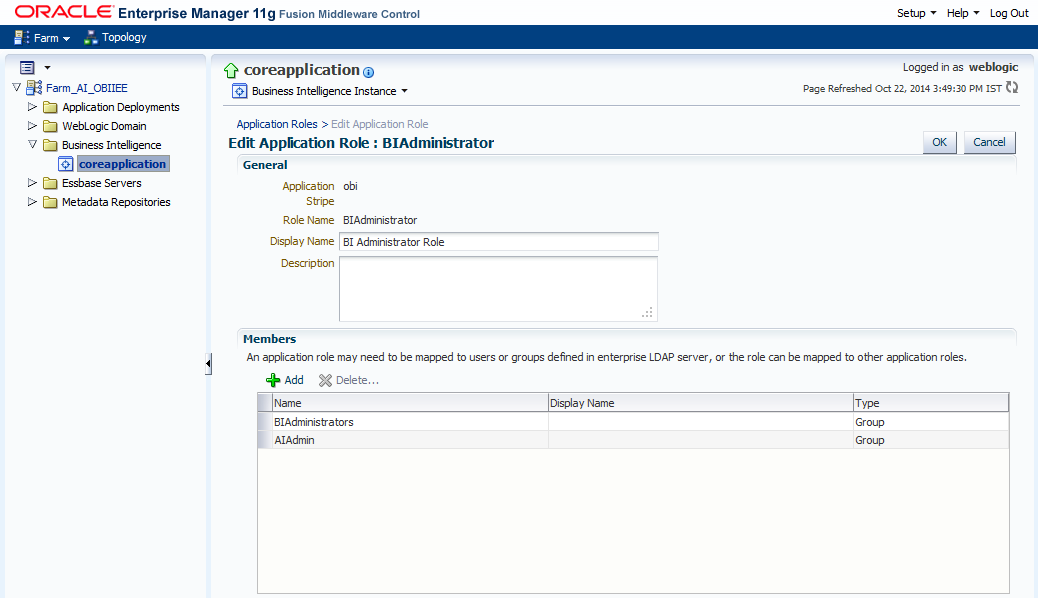
Task: Expand the WebLogic Domain folder
Action: click(32, 125)
